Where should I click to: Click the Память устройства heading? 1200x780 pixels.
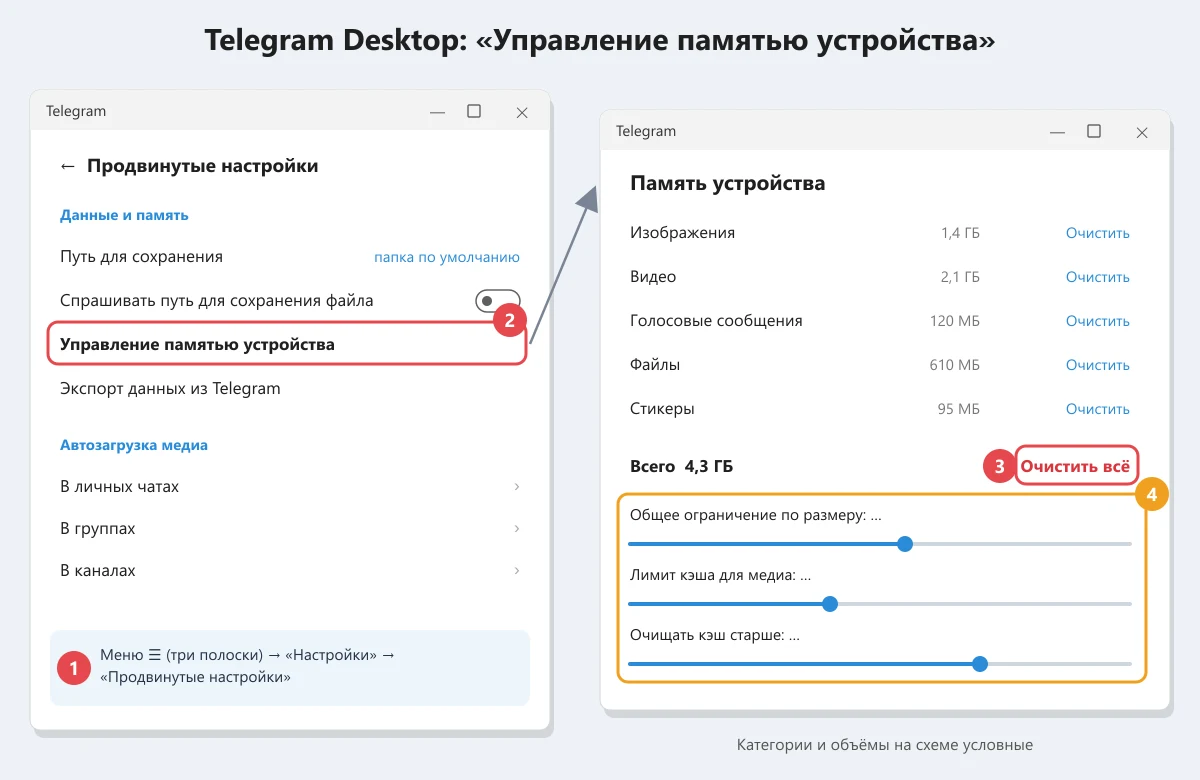pyautogui.click(x=727, y=184)
